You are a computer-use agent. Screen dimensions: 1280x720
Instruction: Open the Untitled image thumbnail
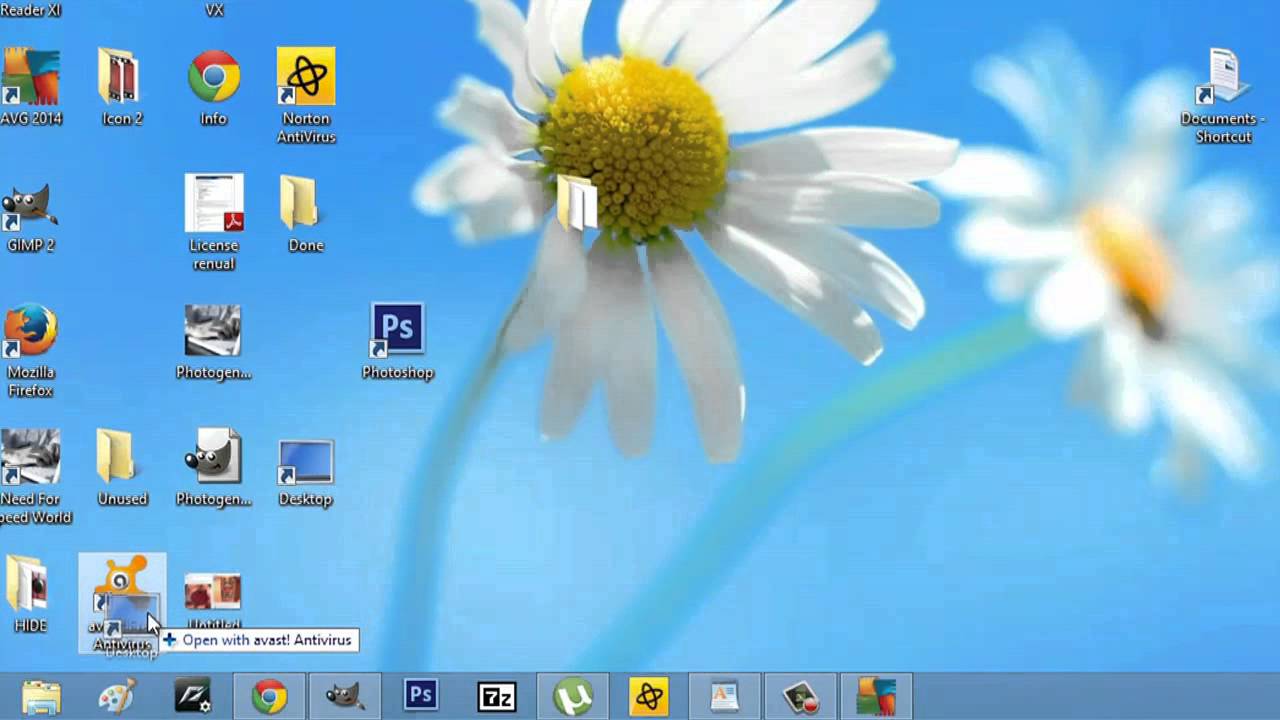click(213, 588)
